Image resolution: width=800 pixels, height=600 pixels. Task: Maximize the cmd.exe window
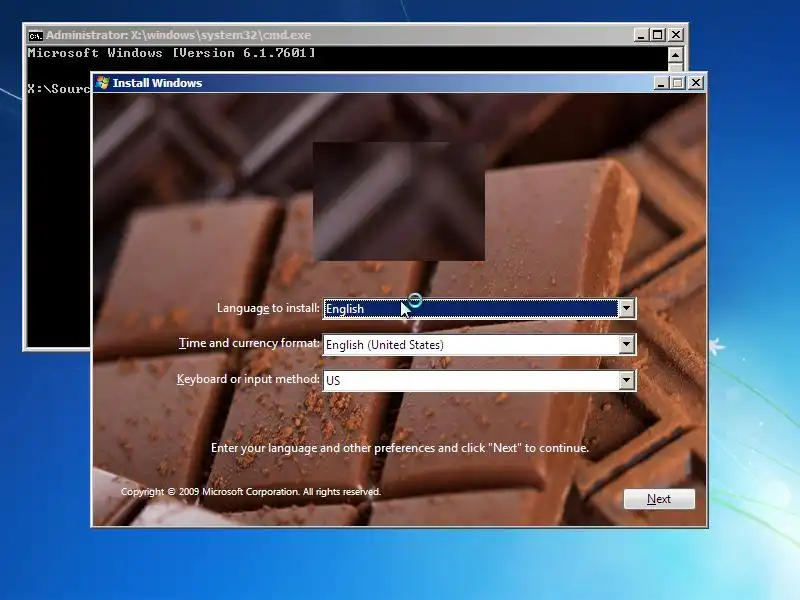point(658,35)
